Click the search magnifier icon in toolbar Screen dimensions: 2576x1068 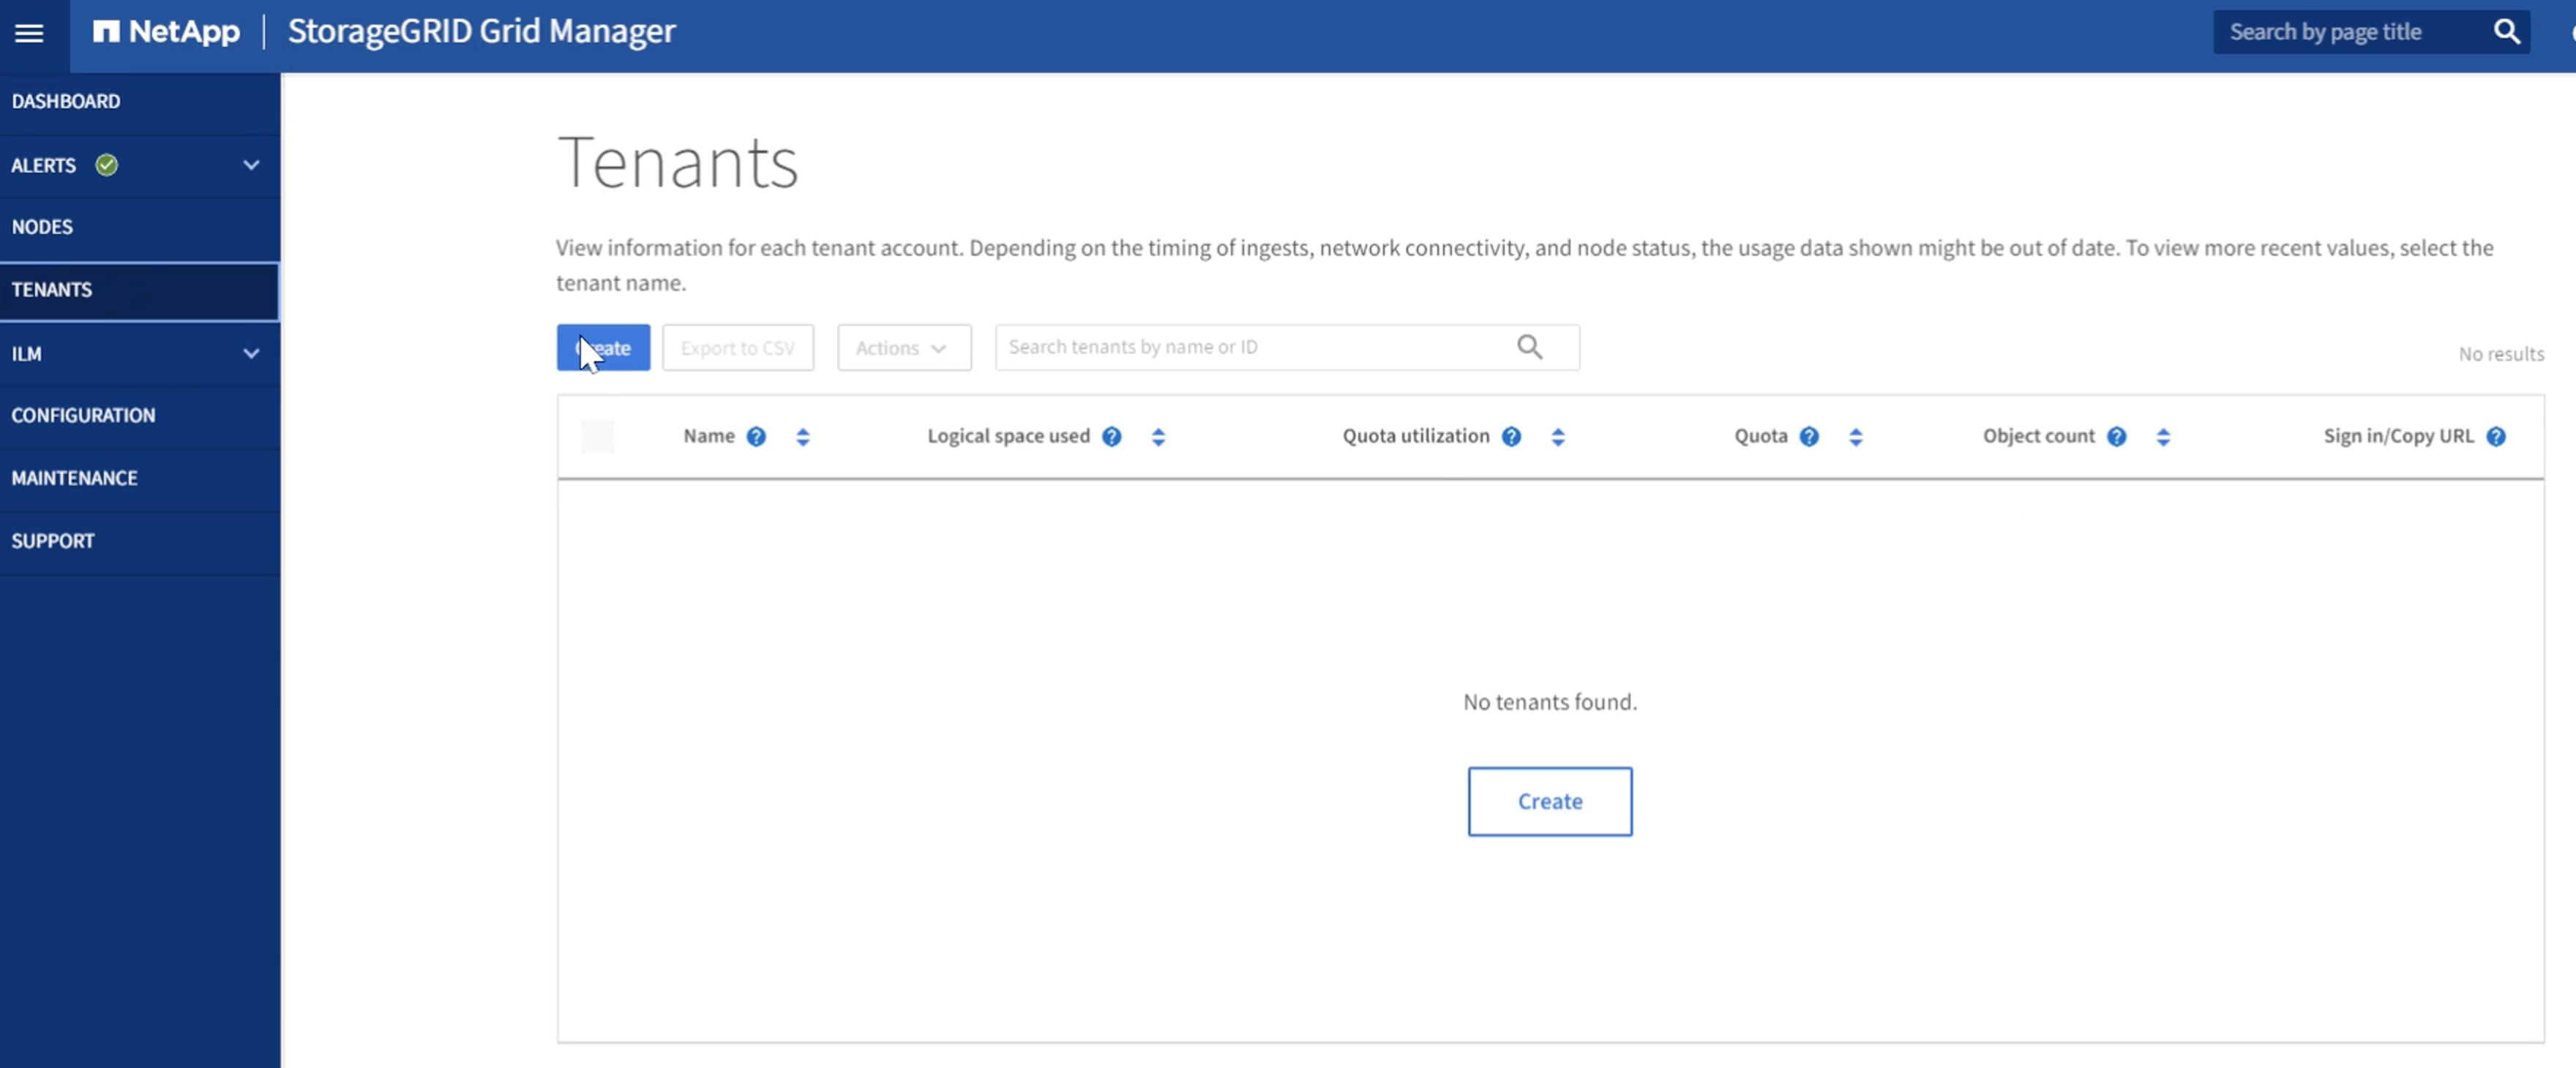point(1529,347)
